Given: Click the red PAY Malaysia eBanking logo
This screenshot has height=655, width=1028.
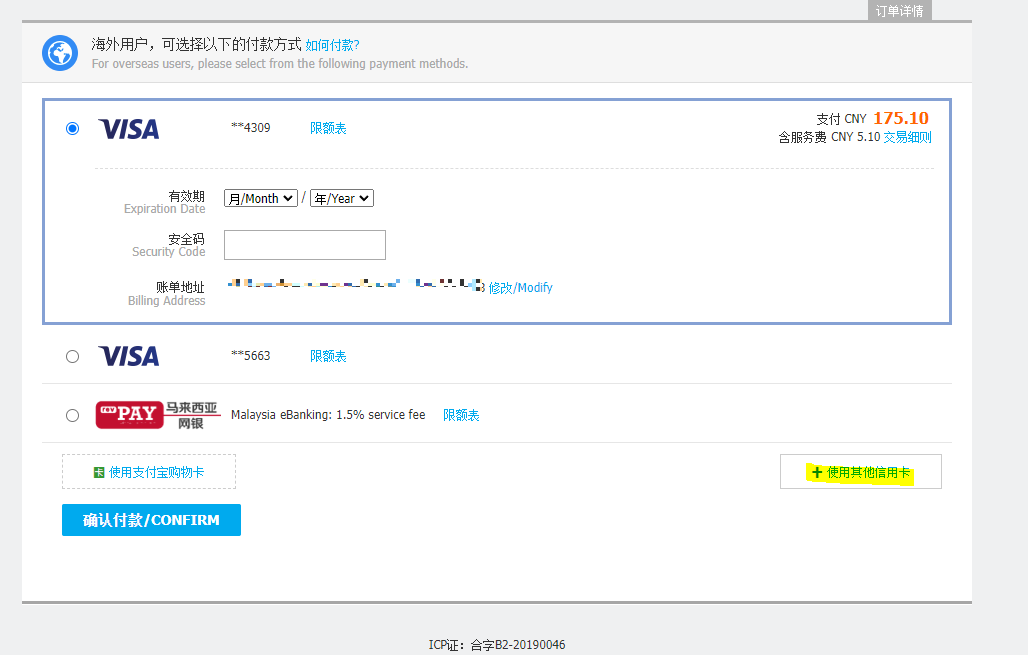Looking at the screenshot, I should coord(129,415).
